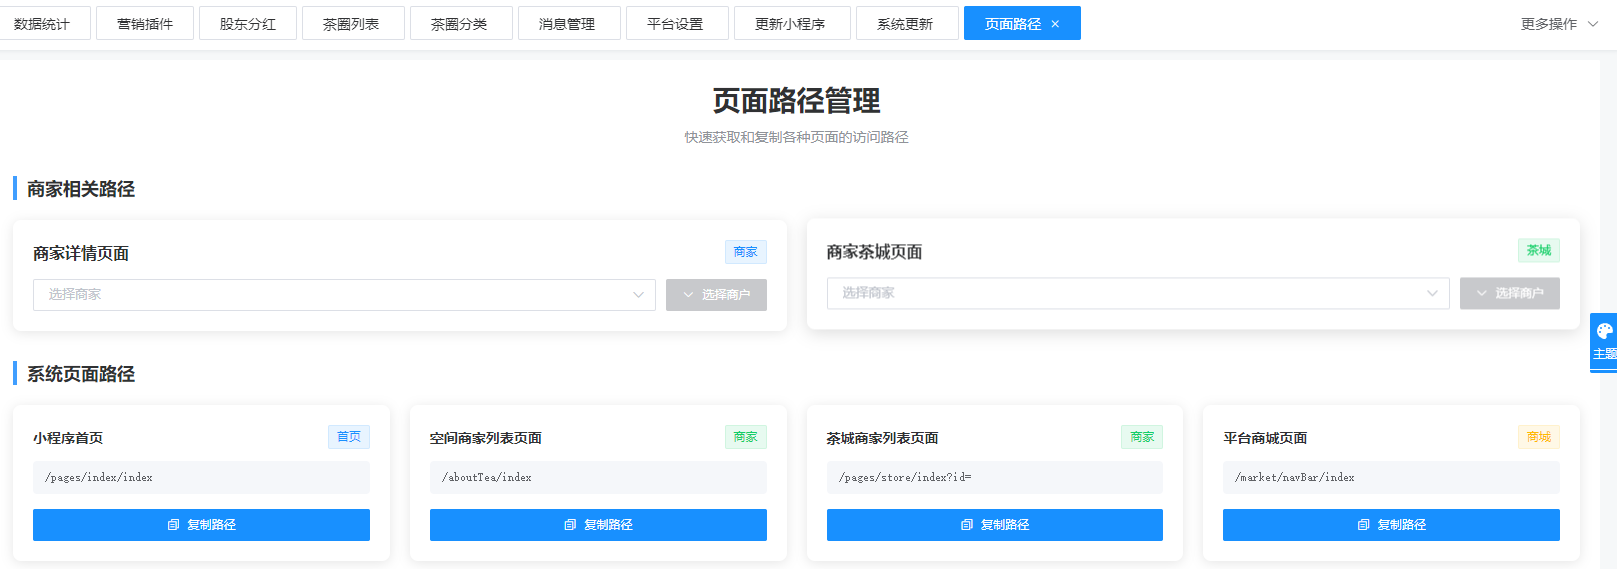The width and height of the screenshot is (1617, 569).
Task: Copy the 平台商城页面 path
Action: pos(1391,525)
